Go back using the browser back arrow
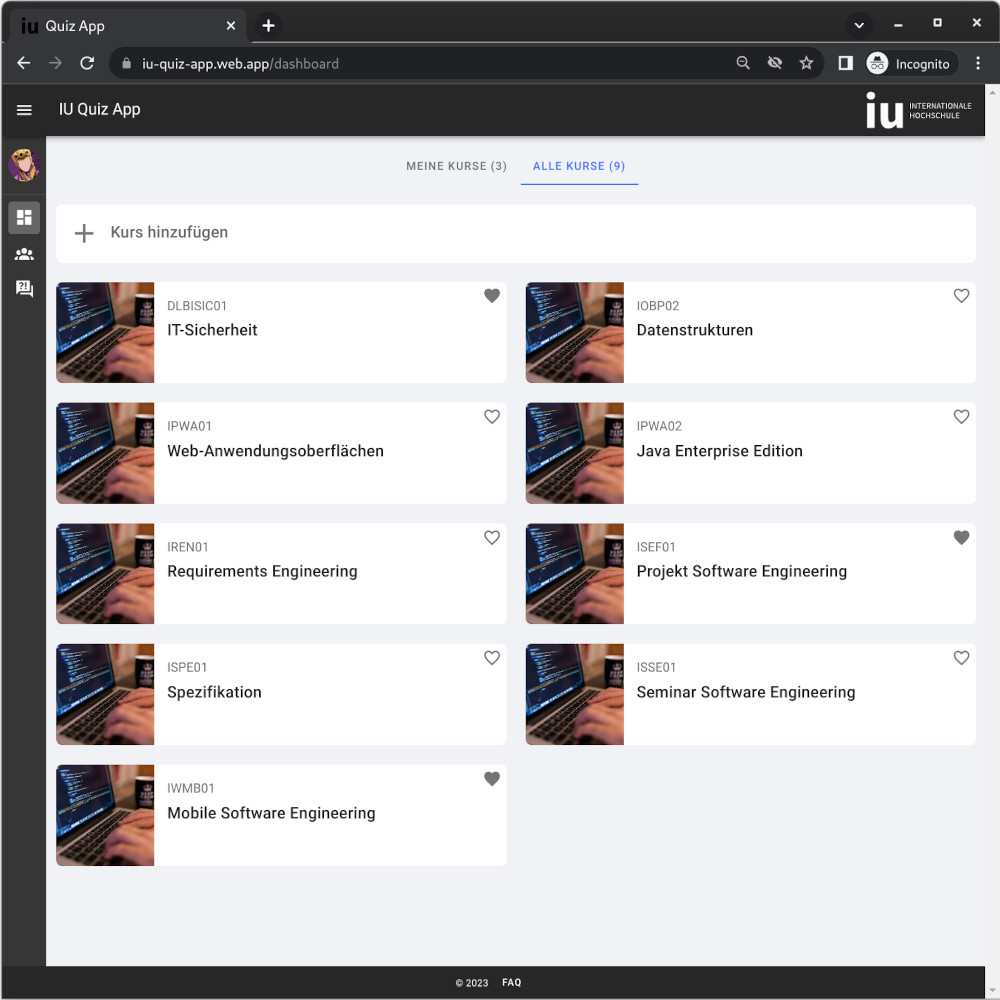Image resolution: width=1000 pixels, height=1000 pixels. pyautogui.click(x=24, y=63)
